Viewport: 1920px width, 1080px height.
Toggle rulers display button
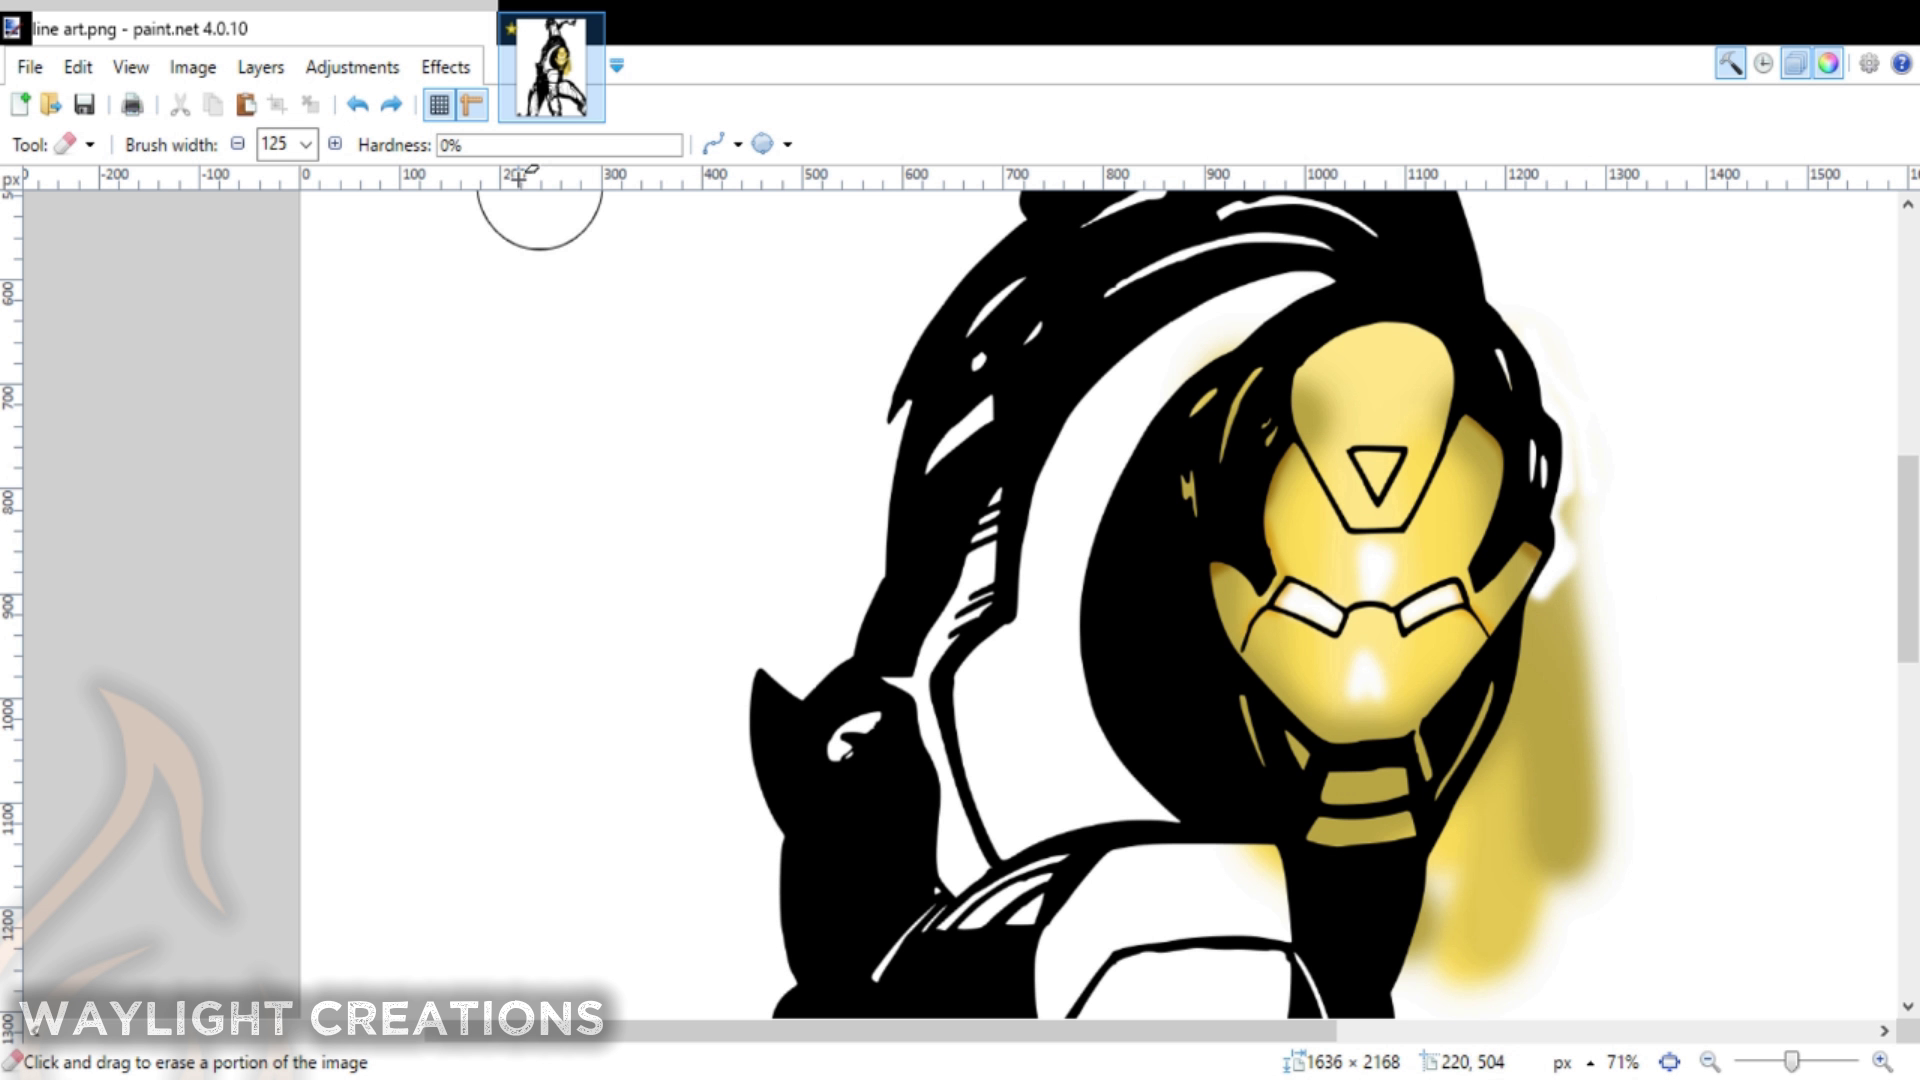click(x=471, y=104)
